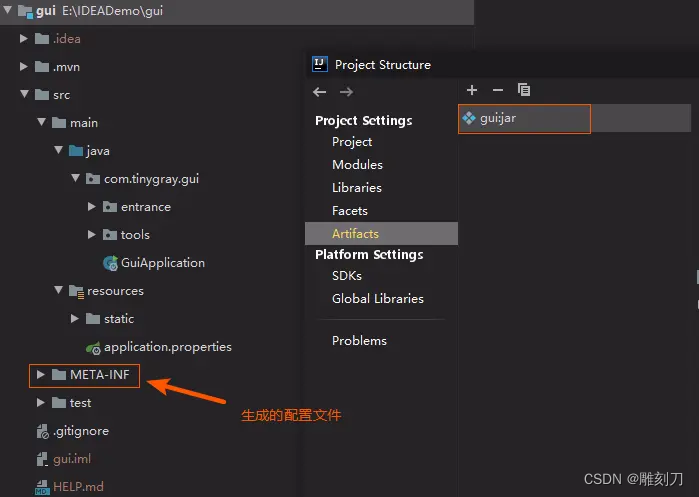This screenshot has width=699, height=497.
Task: Select the com.tinygray.gui package name
Action: [152, 179]
